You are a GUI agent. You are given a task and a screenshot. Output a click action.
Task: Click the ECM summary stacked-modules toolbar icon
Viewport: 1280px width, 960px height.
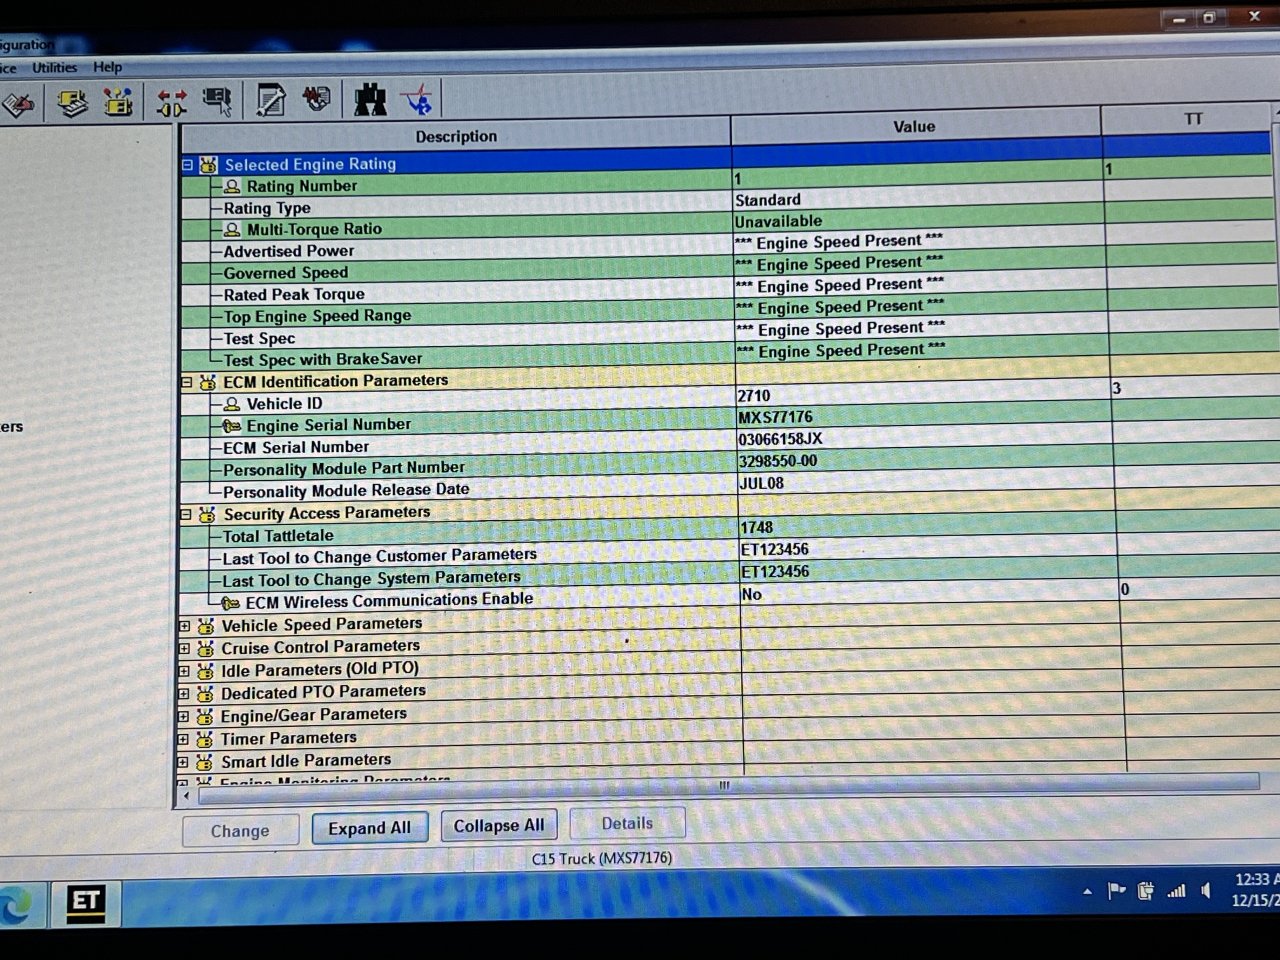click(72, 103)
